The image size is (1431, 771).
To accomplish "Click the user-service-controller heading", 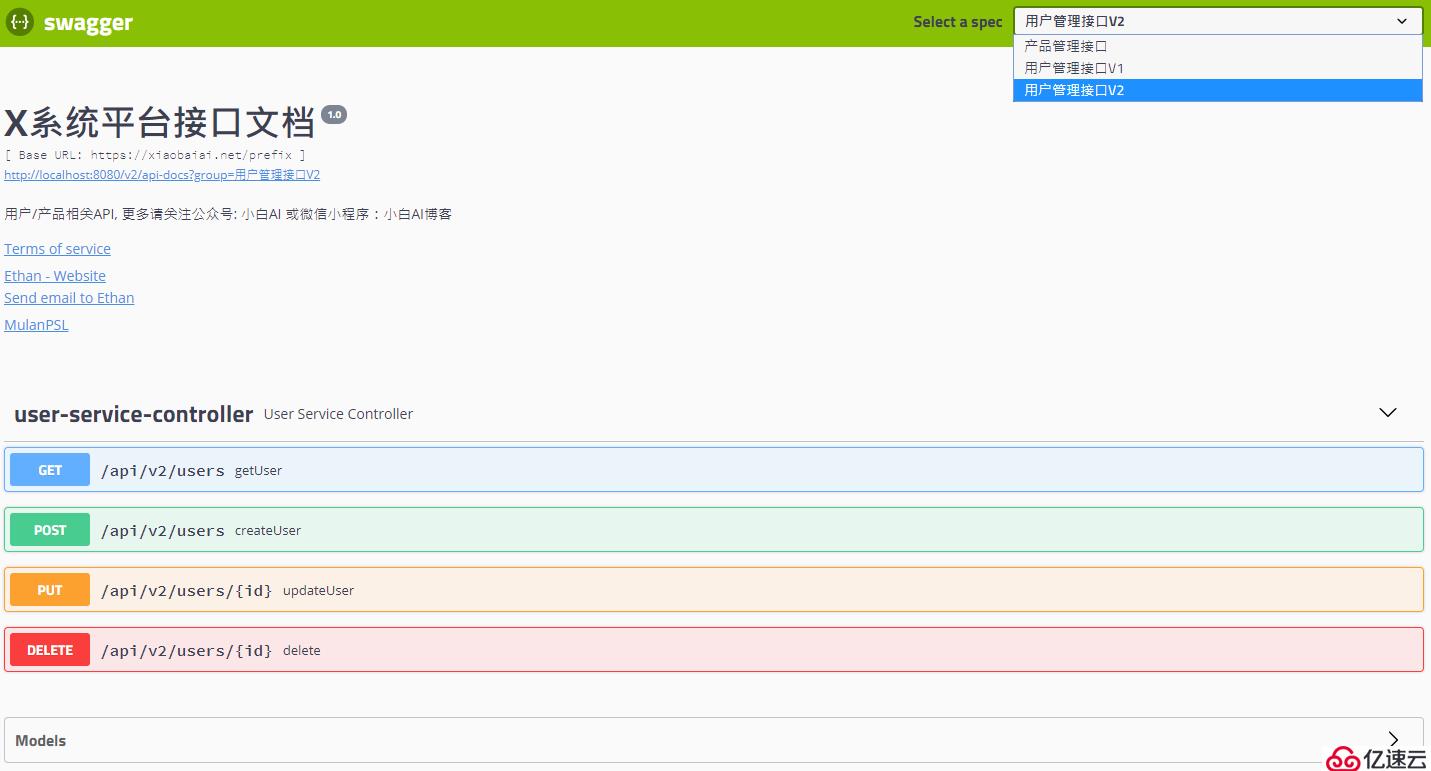I will tap(133, 414).
